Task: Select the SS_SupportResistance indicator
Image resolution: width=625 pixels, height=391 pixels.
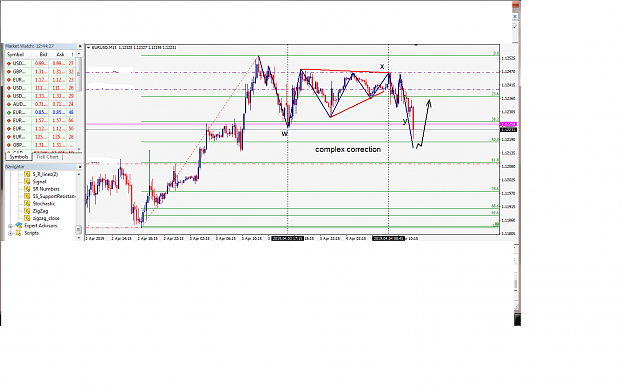Action: pos(54,196)
